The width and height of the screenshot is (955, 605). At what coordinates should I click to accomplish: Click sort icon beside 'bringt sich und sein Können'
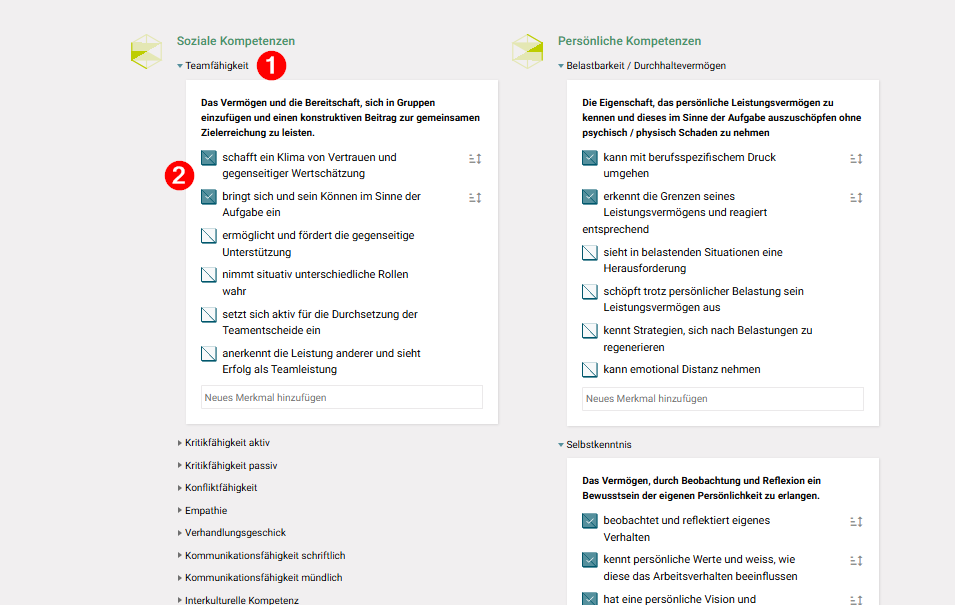click(x=475, y=197)
